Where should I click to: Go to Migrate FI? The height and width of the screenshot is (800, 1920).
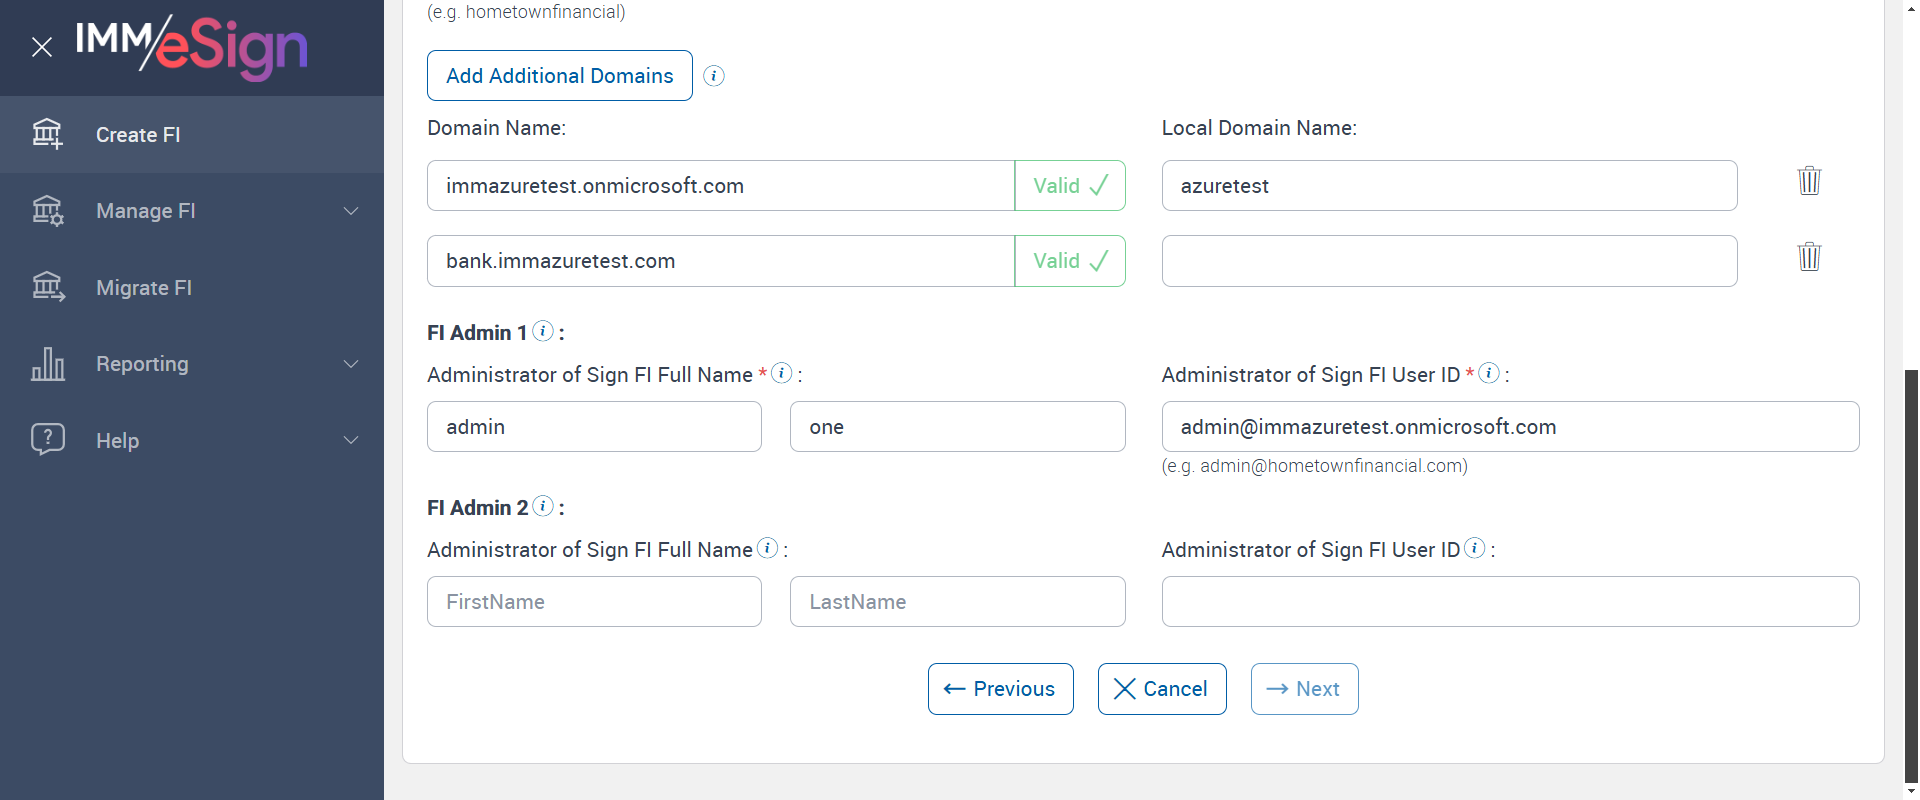tap(144, 288)
